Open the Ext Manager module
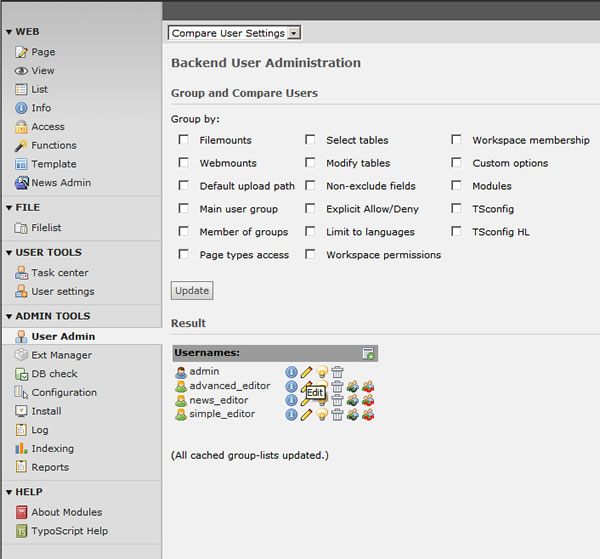Image resolution: width=600 pixels, height=559 pixels. click(61, 355)
